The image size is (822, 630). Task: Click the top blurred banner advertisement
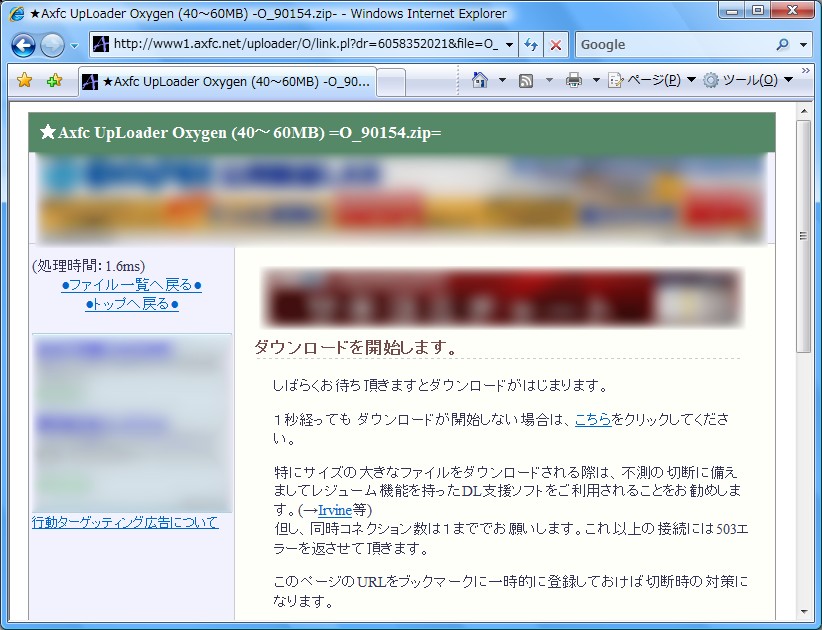pos(402,199)
